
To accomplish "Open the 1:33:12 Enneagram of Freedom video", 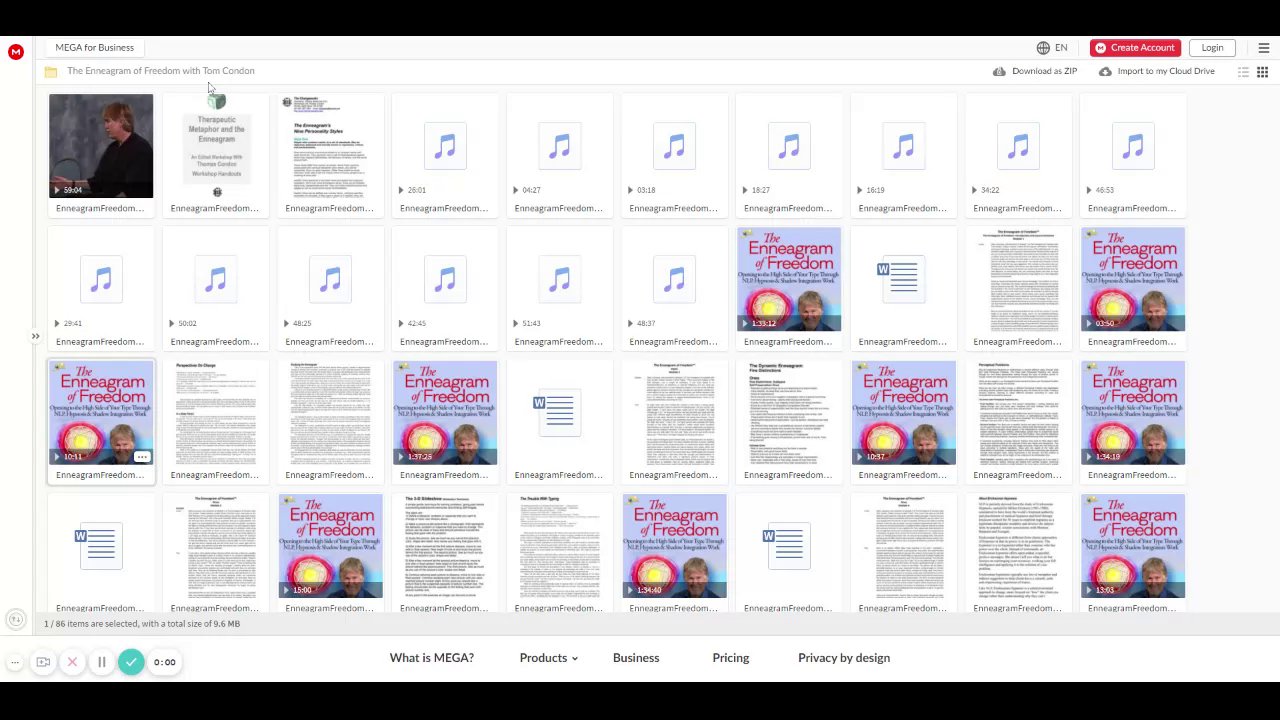I will click(x=789, y=280).
